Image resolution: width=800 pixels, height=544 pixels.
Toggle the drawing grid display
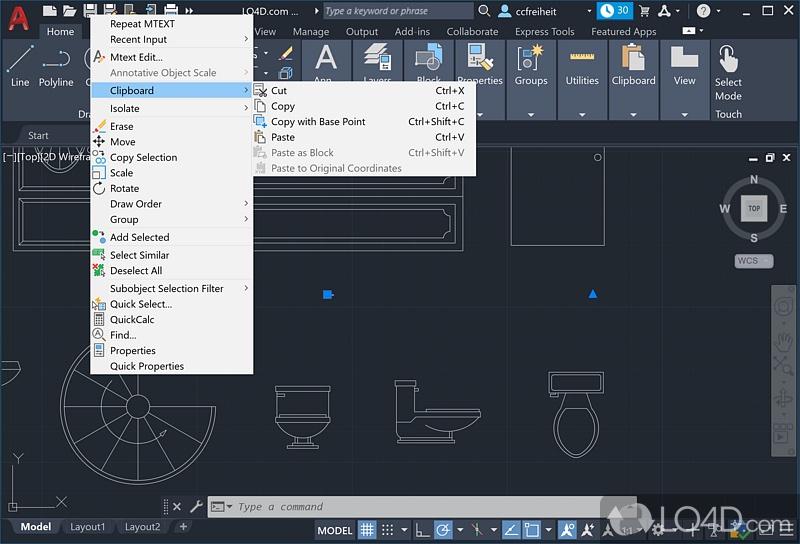(x=368, y=530)
